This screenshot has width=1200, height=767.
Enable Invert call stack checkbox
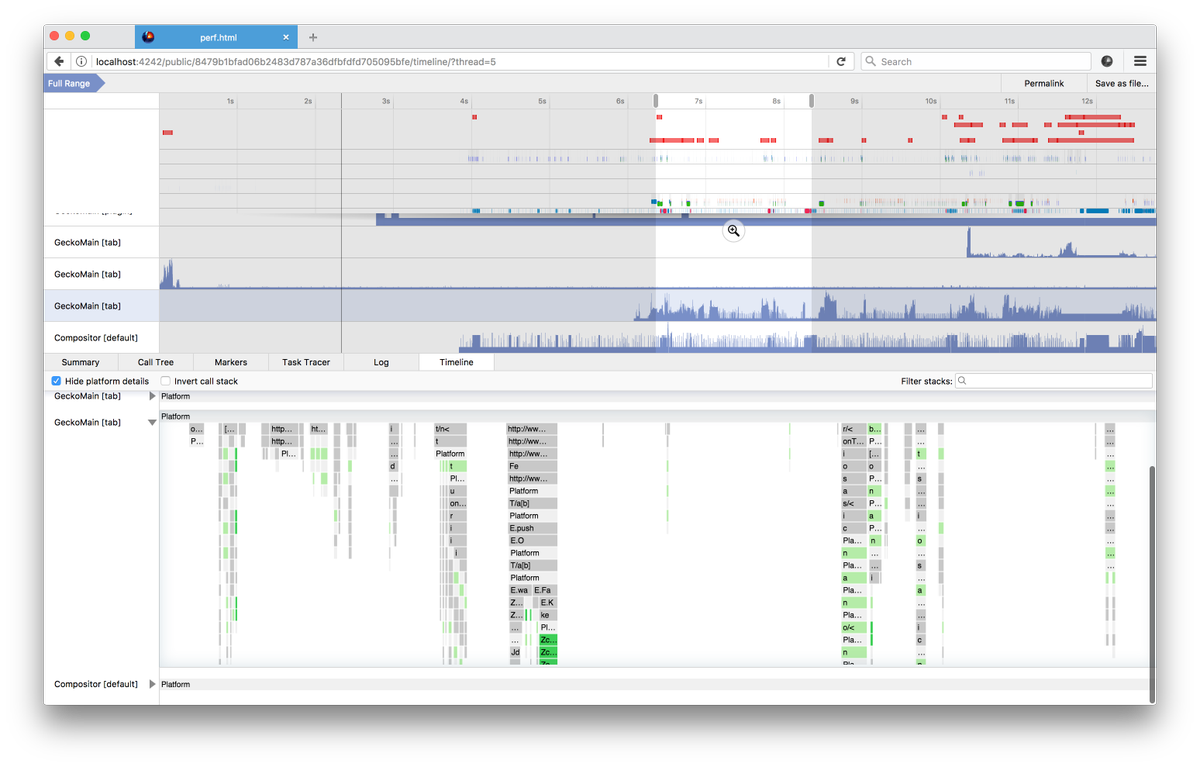tap(166, 381)
